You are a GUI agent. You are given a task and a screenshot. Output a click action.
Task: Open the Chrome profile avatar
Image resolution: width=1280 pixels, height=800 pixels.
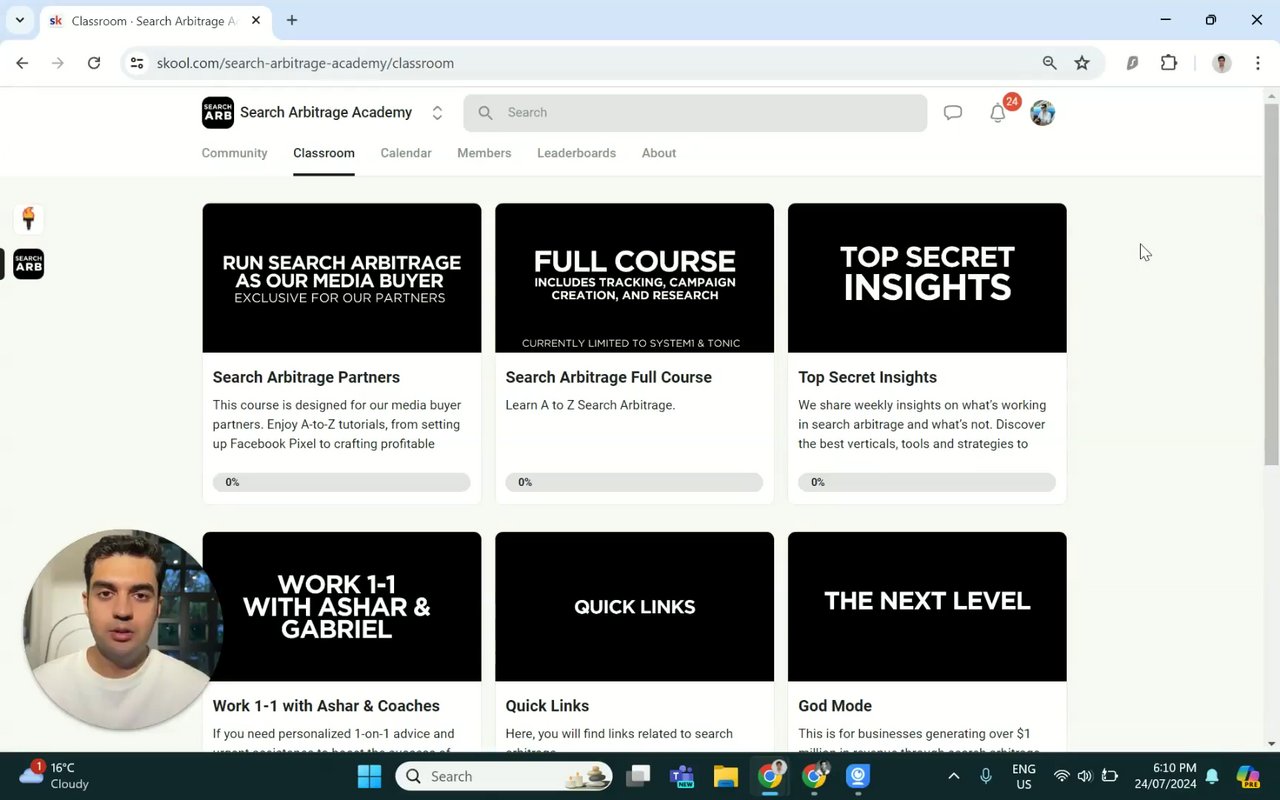click(1221, 63)
